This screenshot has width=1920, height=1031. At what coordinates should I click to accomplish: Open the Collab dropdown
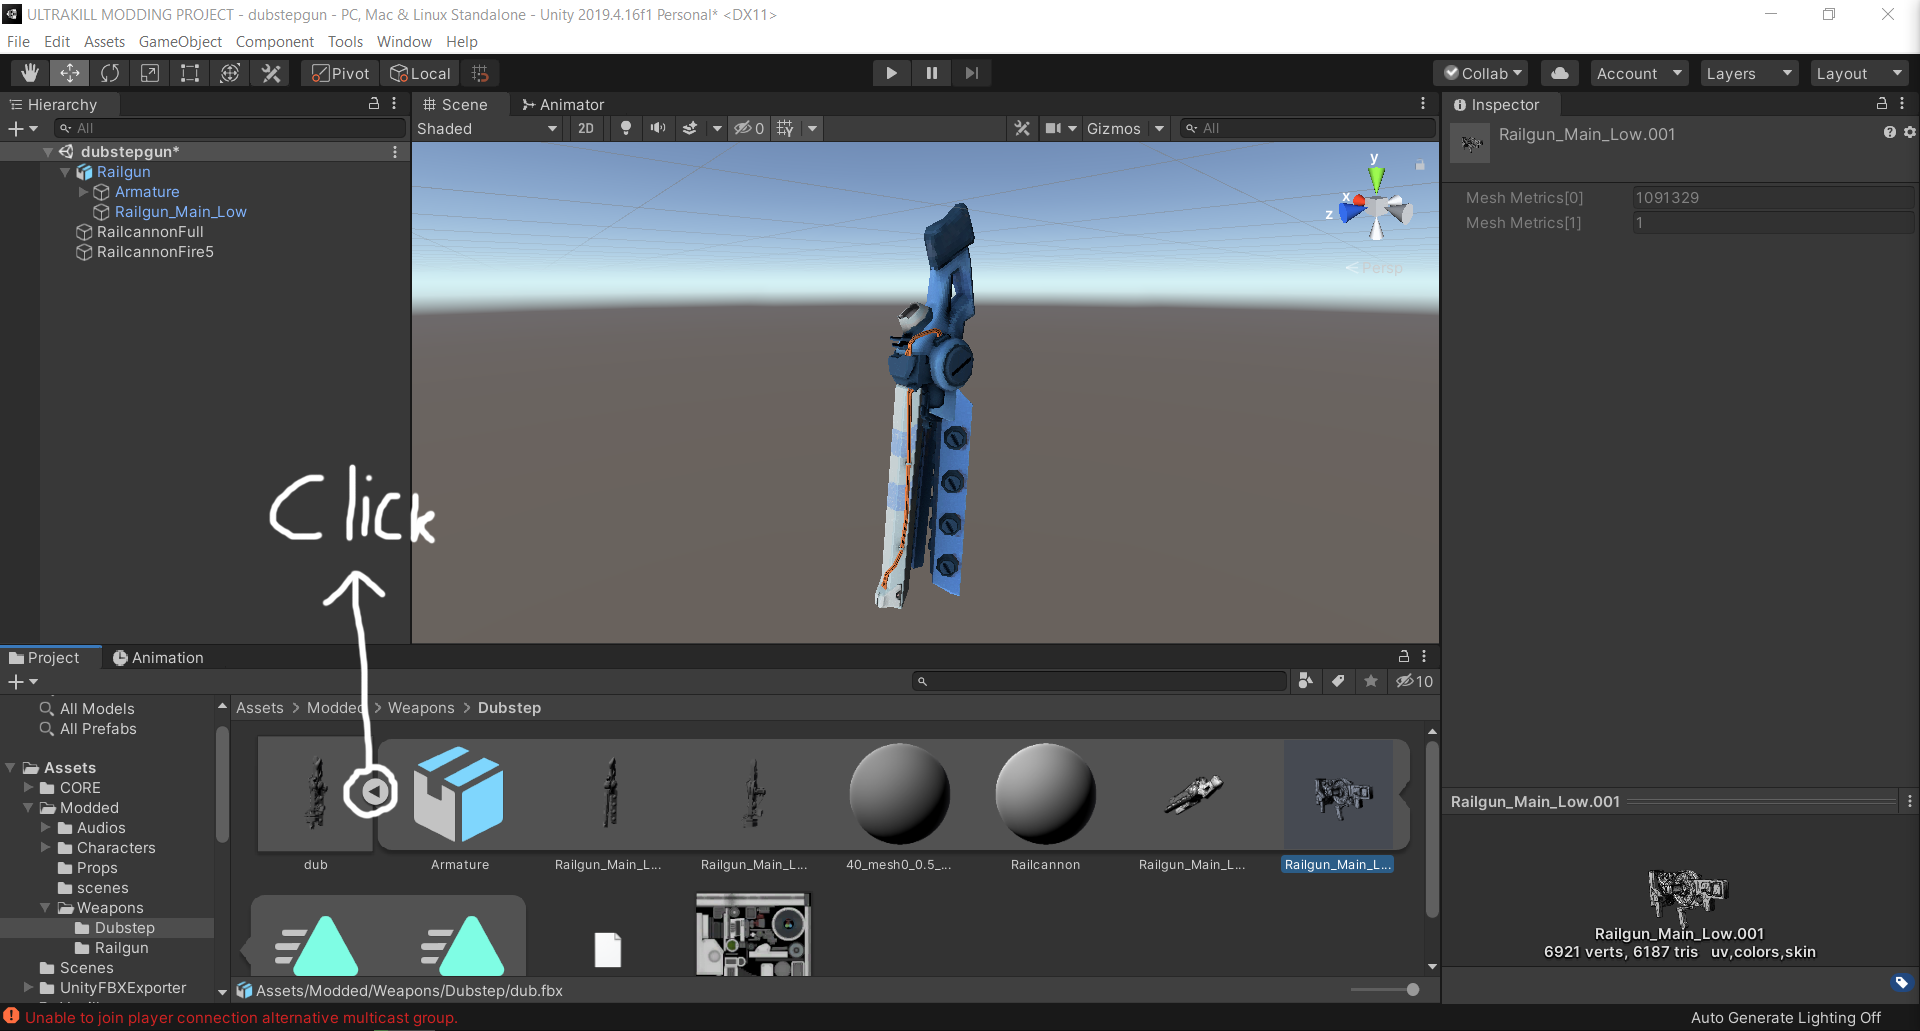click(x=1483, y=73)
